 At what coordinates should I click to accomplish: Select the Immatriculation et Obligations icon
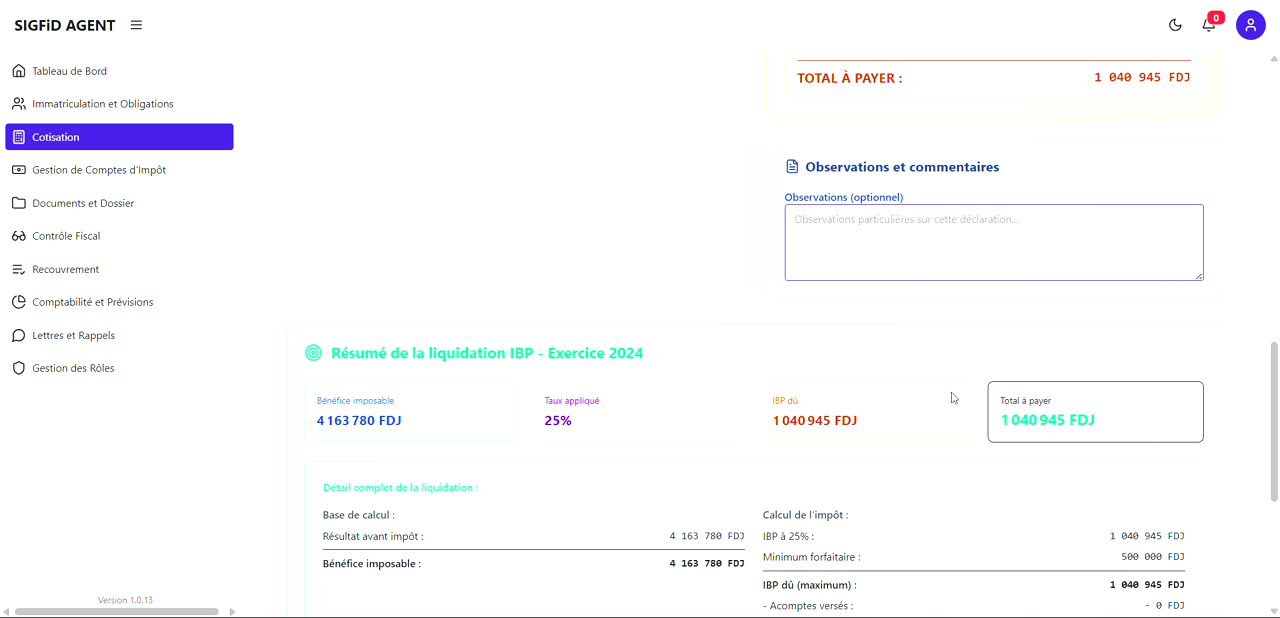18,103
